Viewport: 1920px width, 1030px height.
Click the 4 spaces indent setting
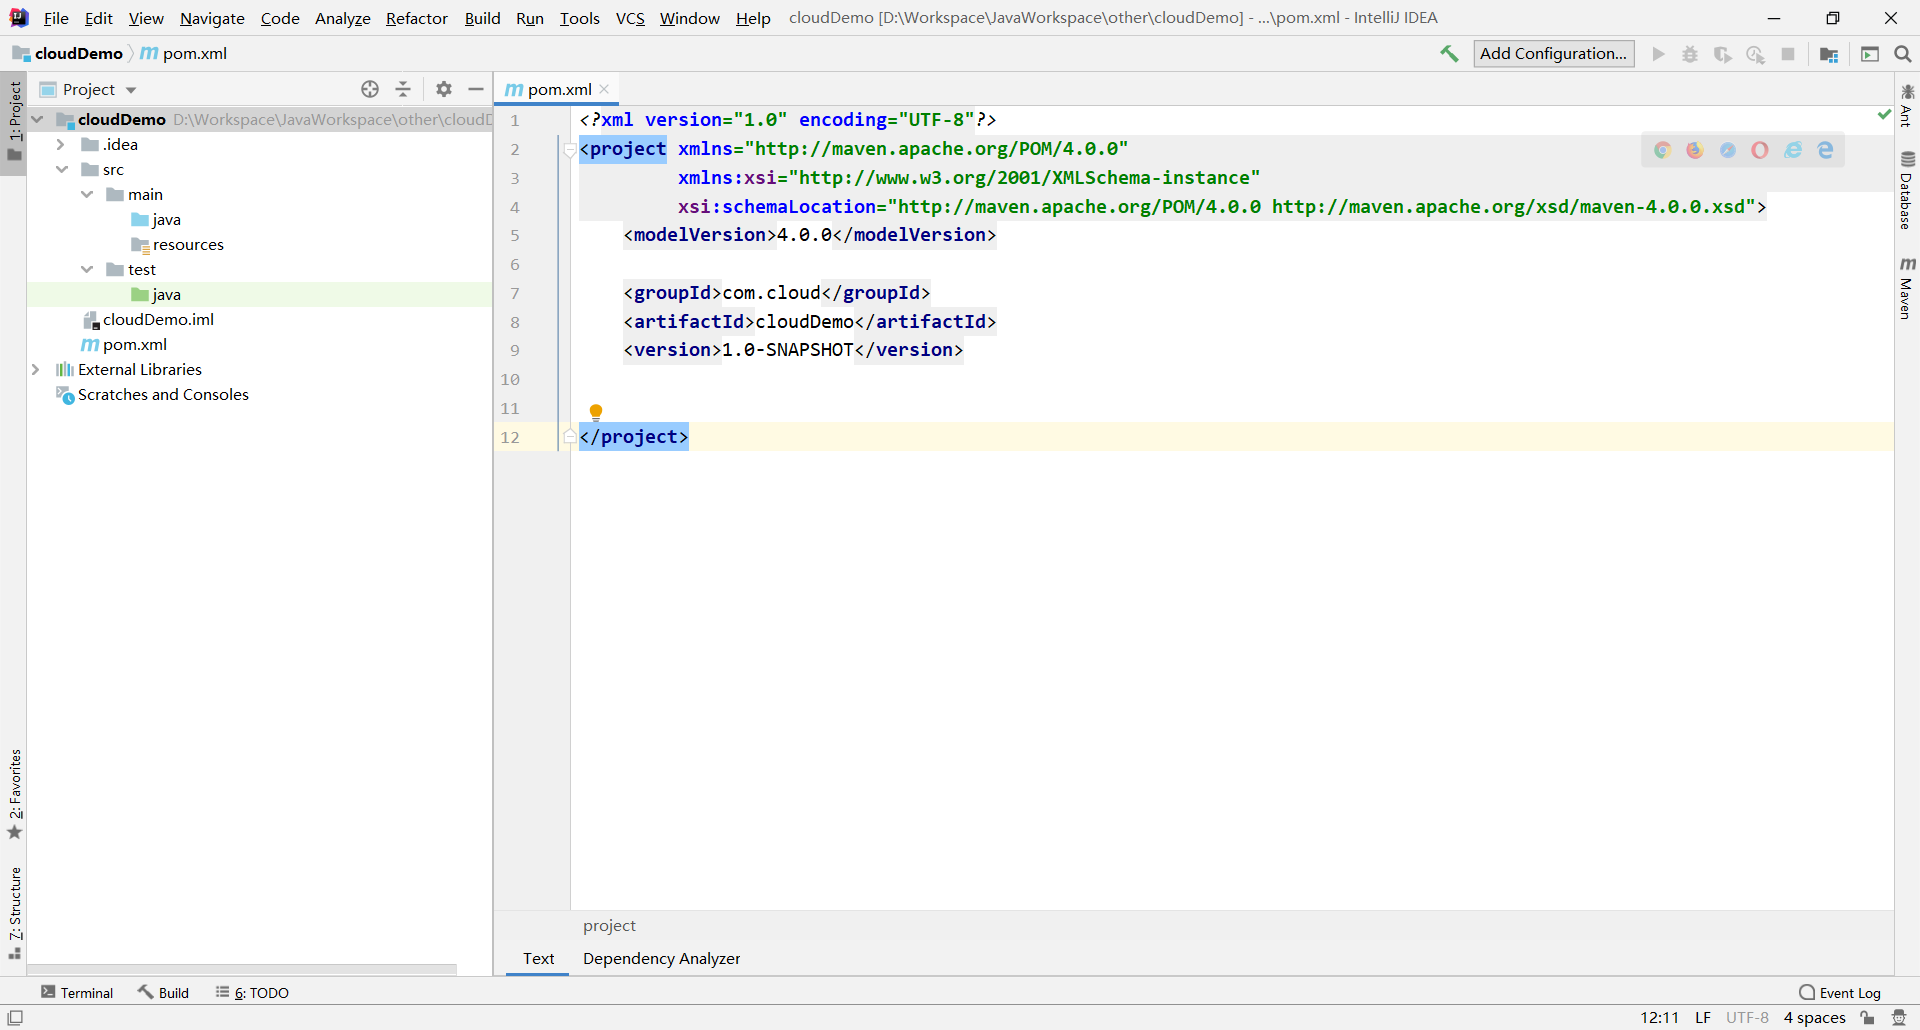pyautogui.click(x=1814, y=1018)
